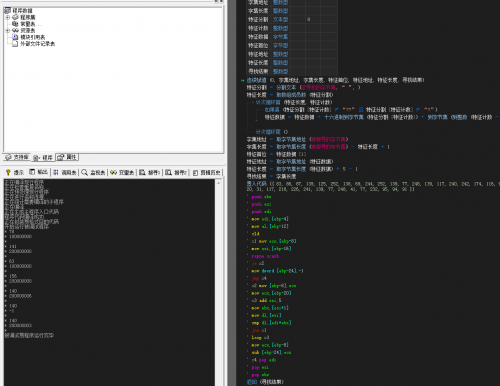The height and width of the screenshot is (386, 500).
Task: Click the 如果真 condition line
Action: tap(351, 110)
